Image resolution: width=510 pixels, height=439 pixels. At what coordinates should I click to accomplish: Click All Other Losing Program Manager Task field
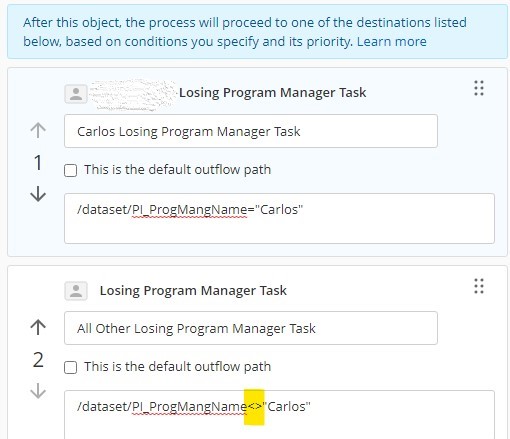pos(251,328)
